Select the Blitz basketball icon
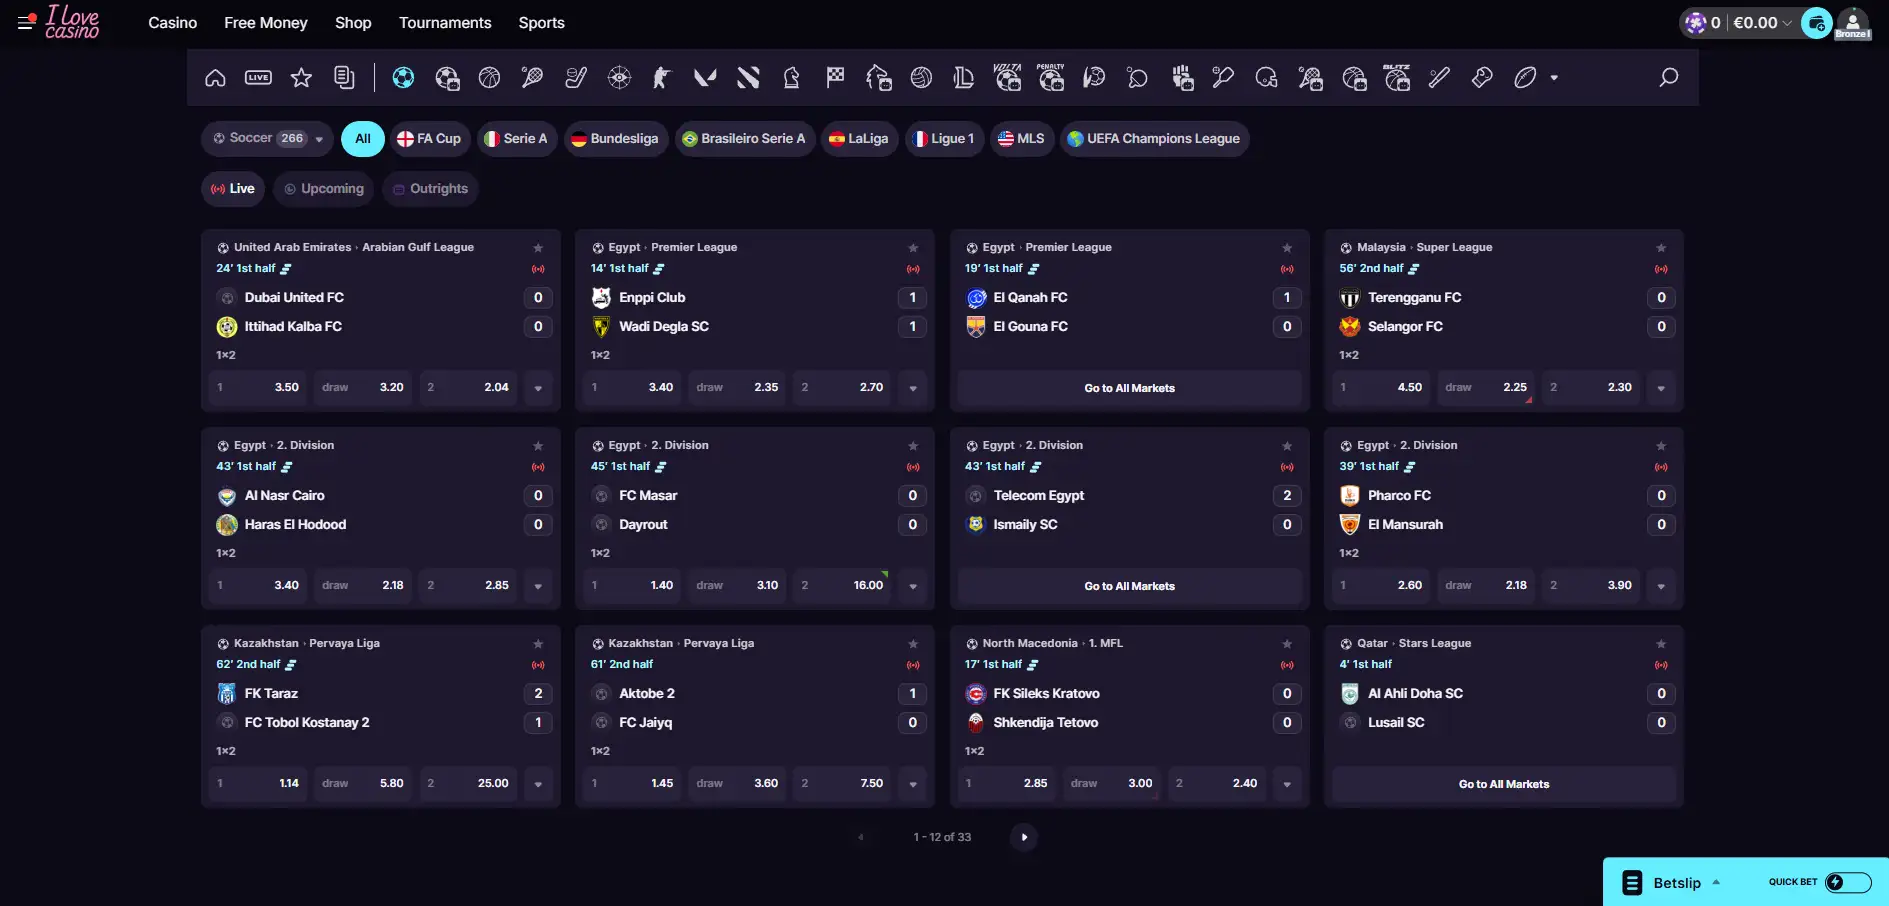Viewport: 1889px width, 906px height. pyautogui.click(x=1397, y=78)
